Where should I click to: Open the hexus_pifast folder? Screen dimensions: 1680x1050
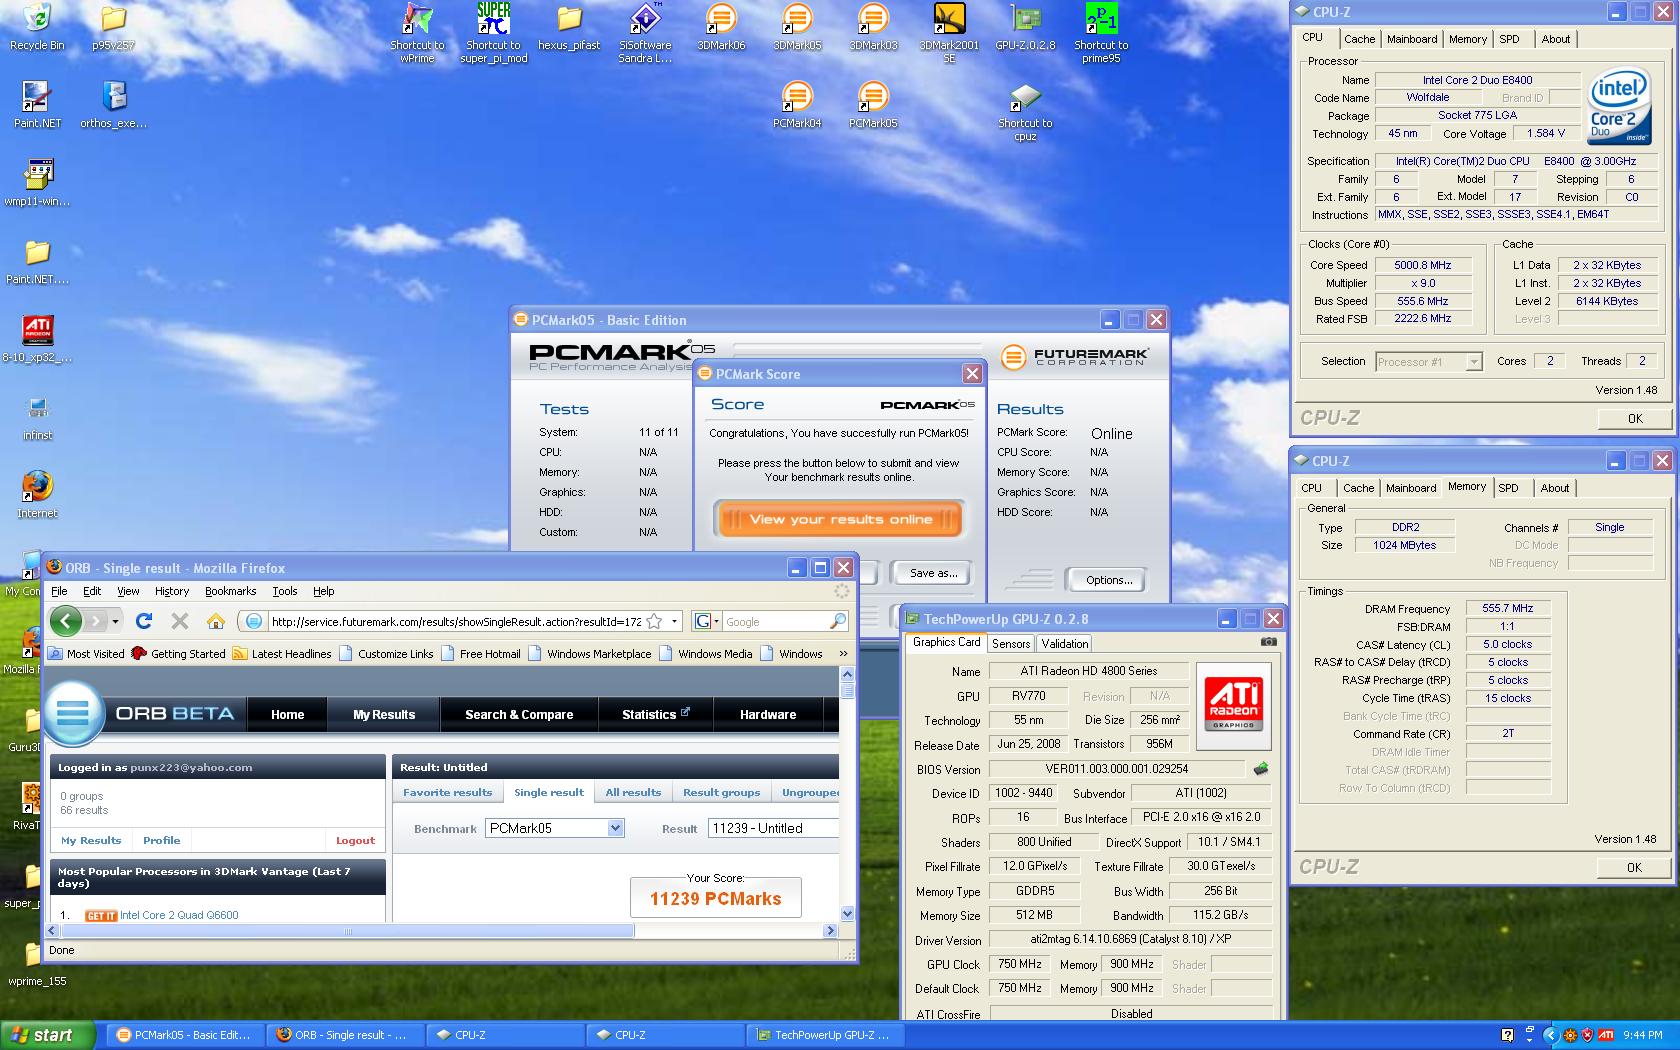[569, 27]
